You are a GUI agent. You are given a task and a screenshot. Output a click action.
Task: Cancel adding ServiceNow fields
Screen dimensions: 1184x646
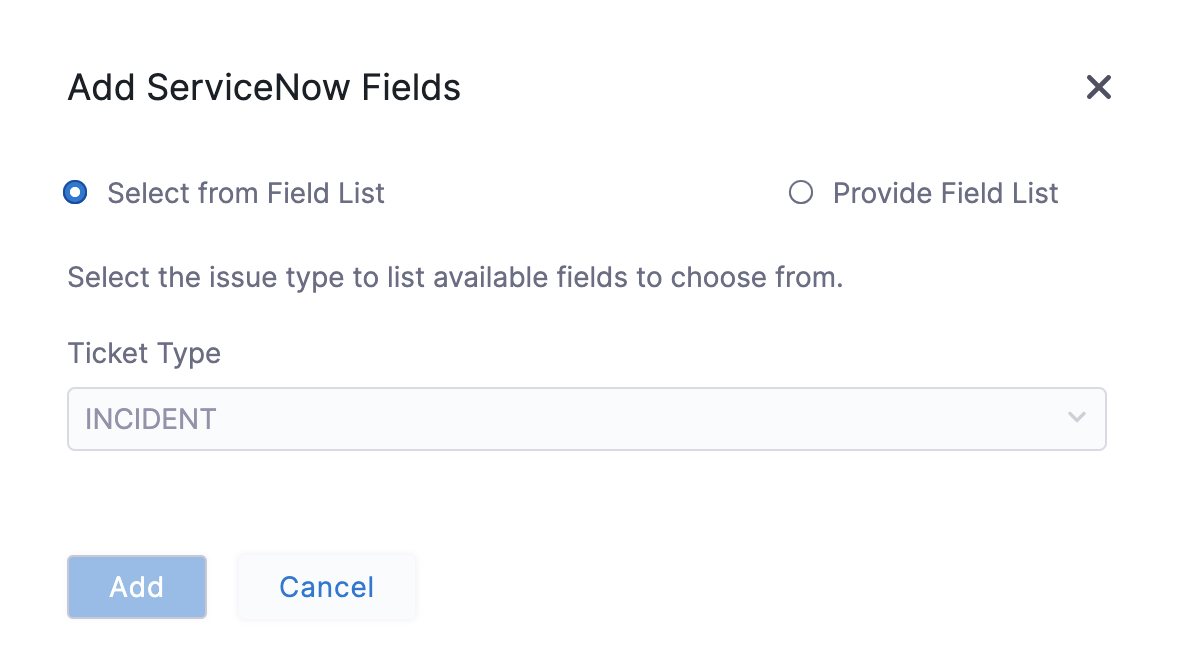point(326,587)
